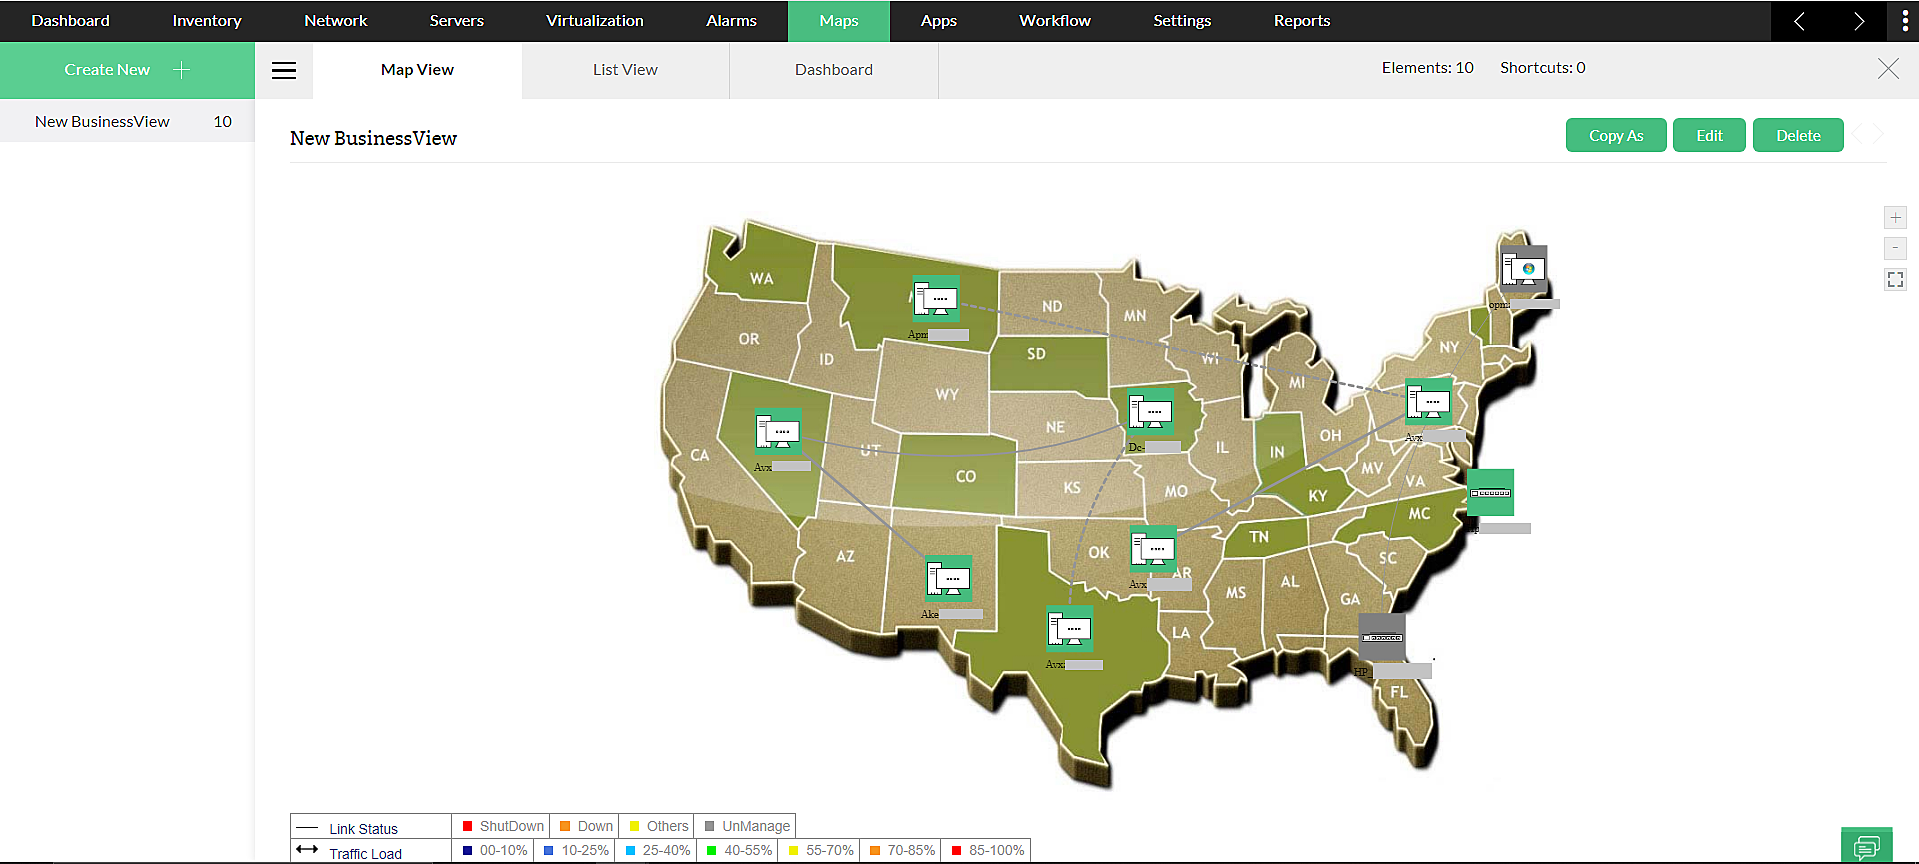1919x864 pixels.
Task: Click the hamburger menu icon
Action: [x=284, y=70]
